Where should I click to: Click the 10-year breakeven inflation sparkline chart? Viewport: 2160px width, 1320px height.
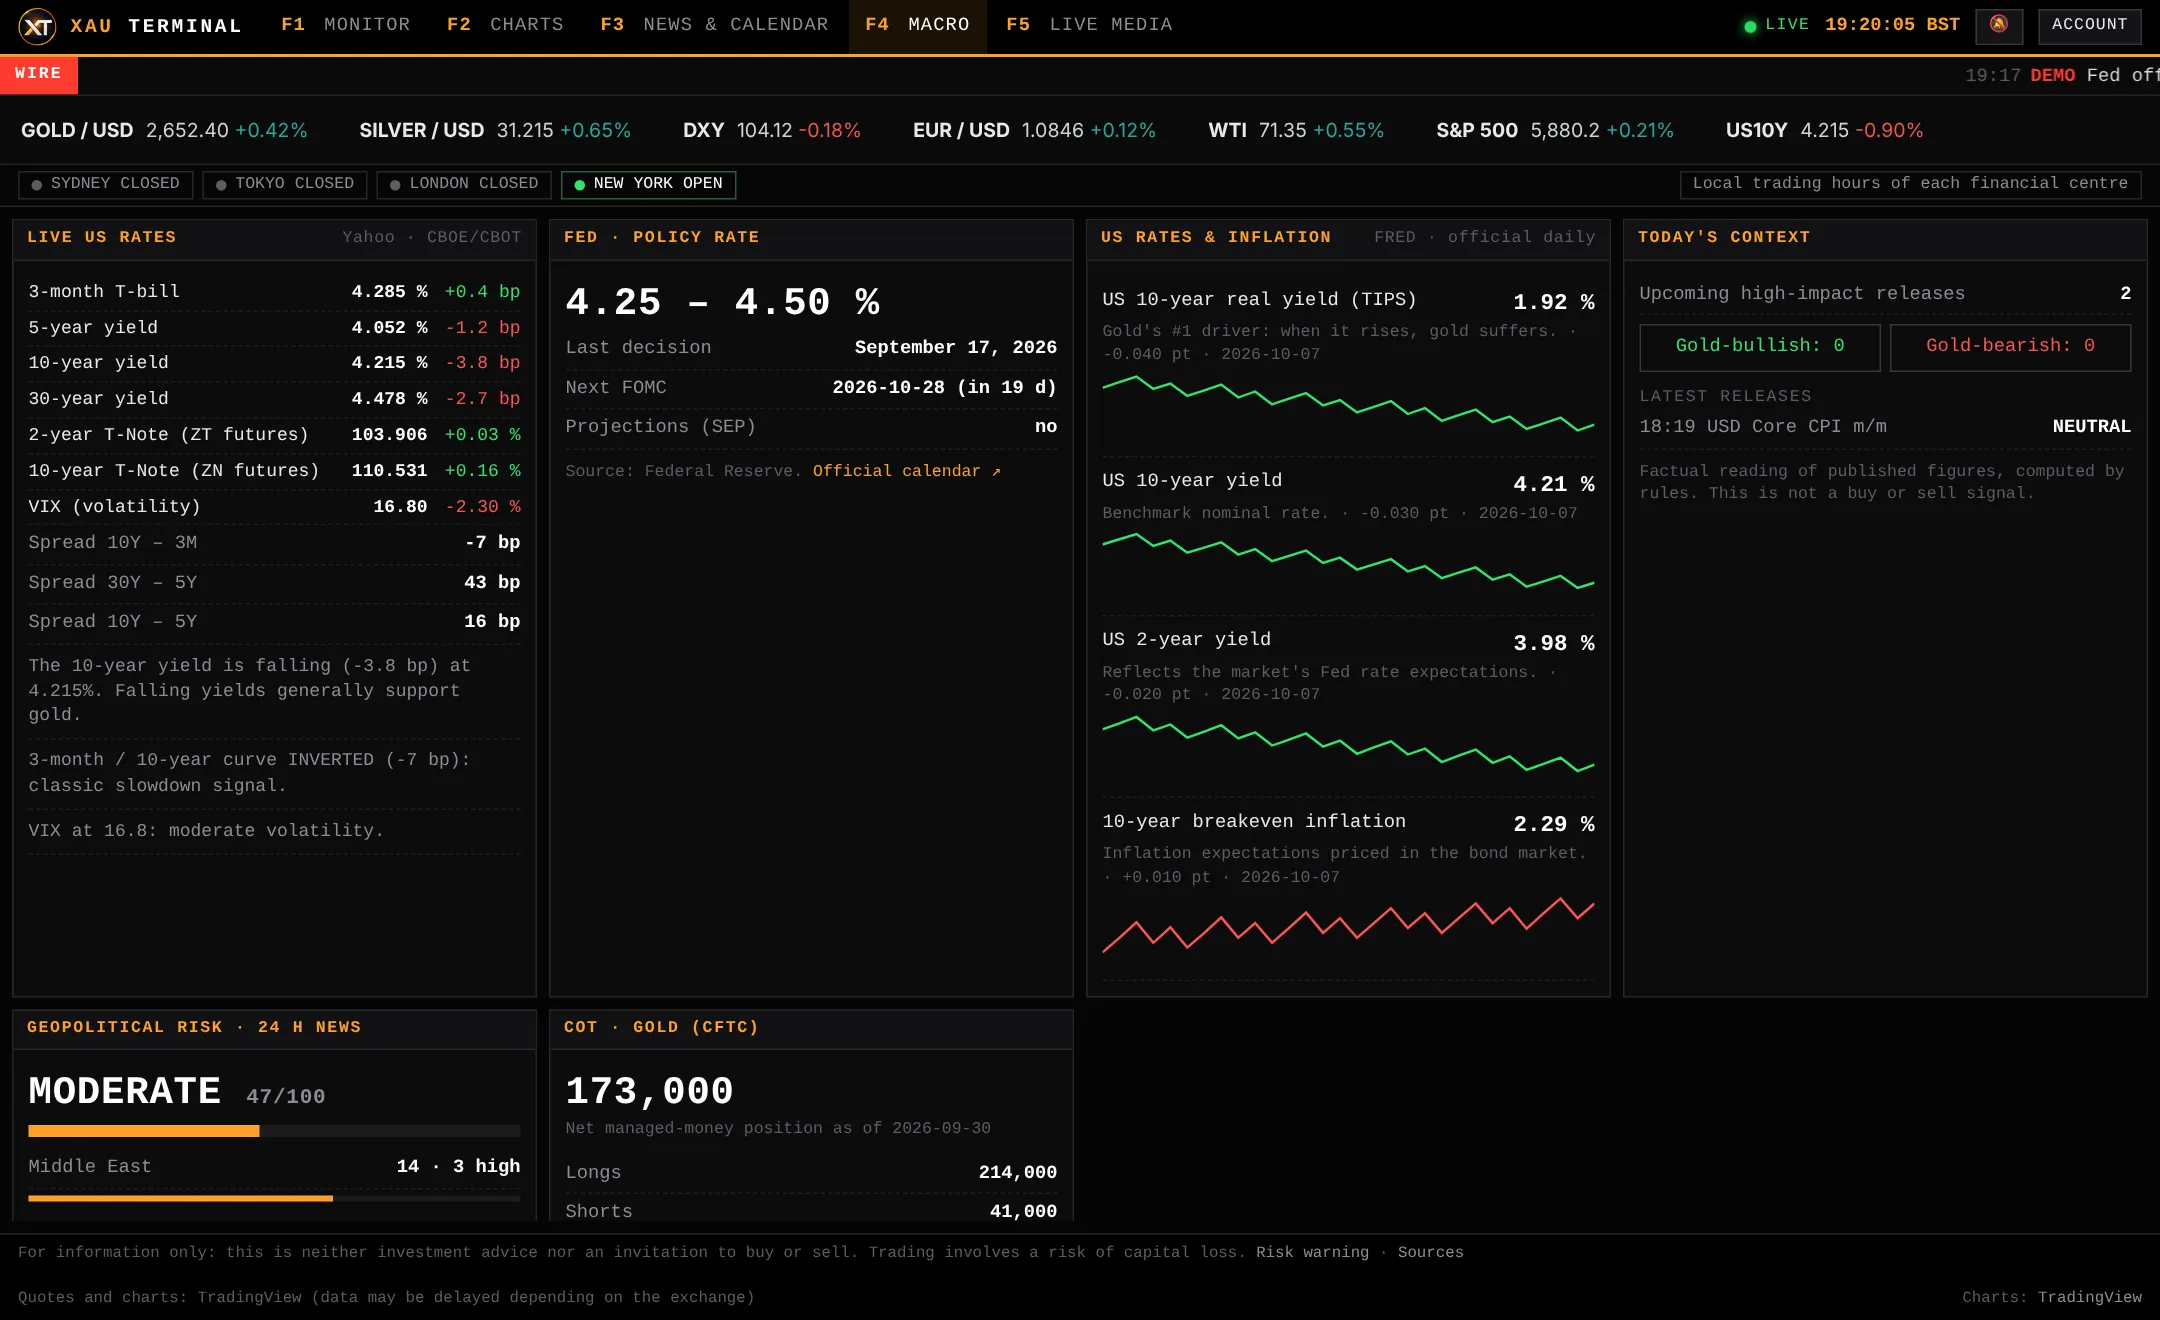tap(1348, 927)
